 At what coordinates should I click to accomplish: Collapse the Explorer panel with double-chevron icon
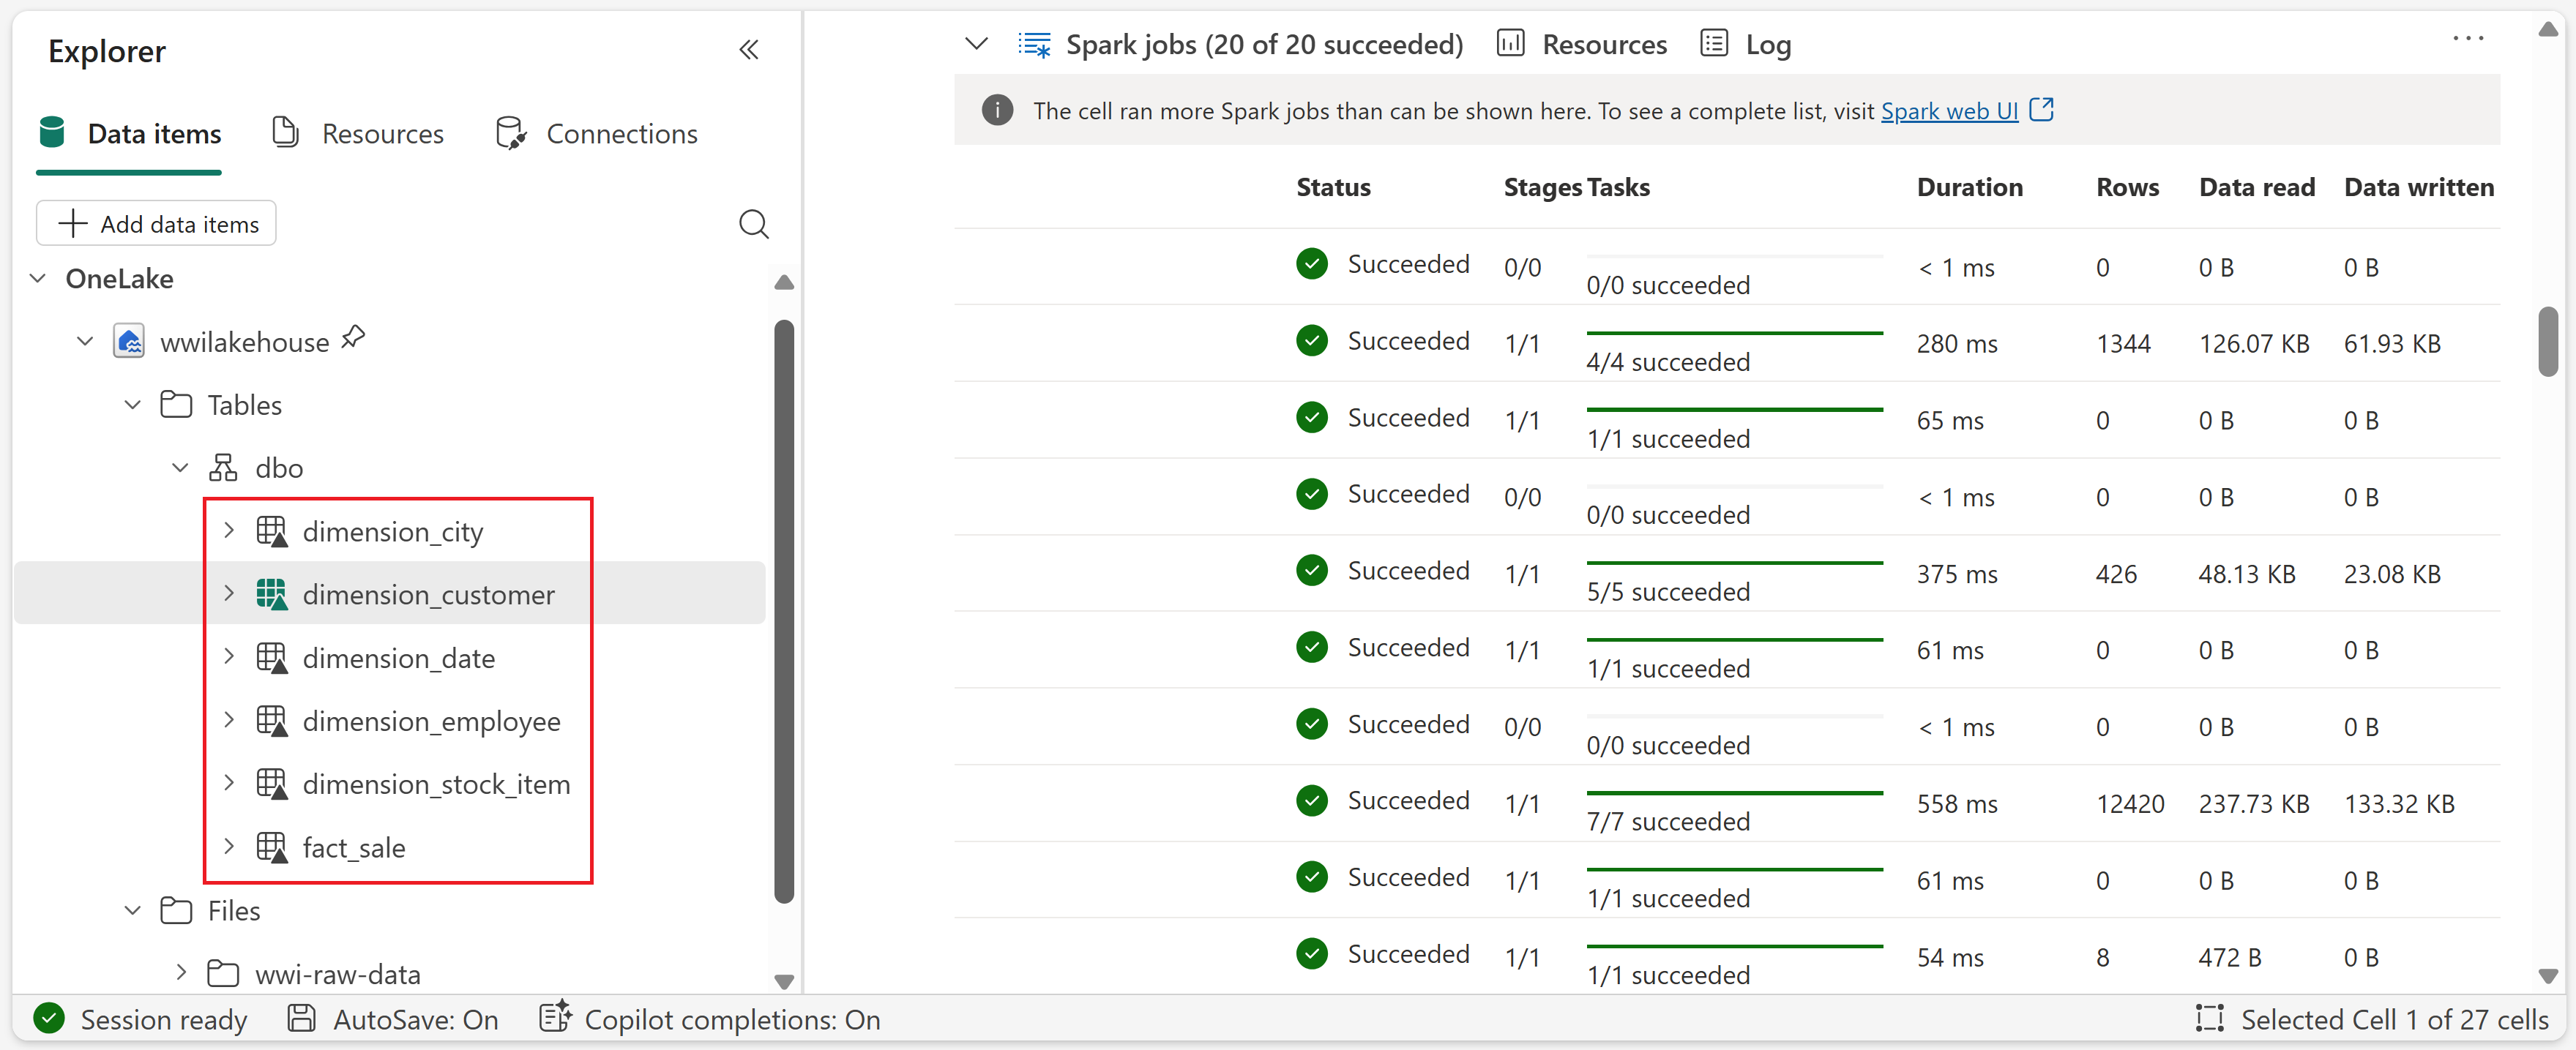748,50
